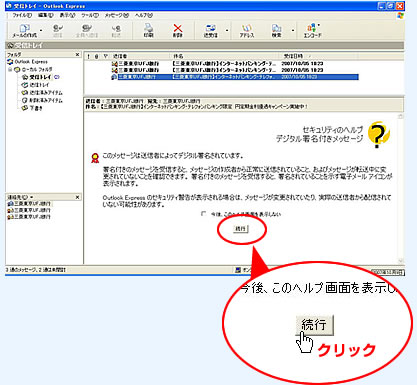Open the dropdown arrow beside Create Mail
Screen dimensions: 417x385
(41, 30)
